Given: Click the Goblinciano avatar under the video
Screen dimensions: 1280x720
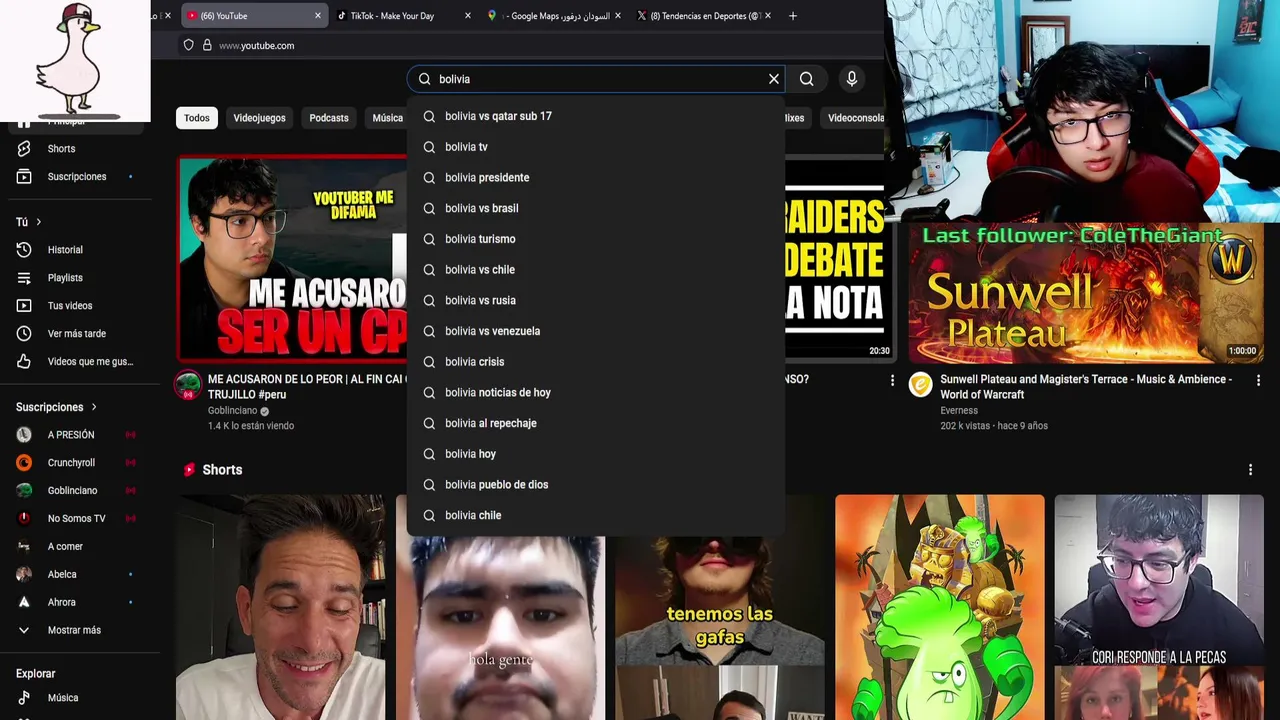Looking at the screenshot, I should coord(188,385).
